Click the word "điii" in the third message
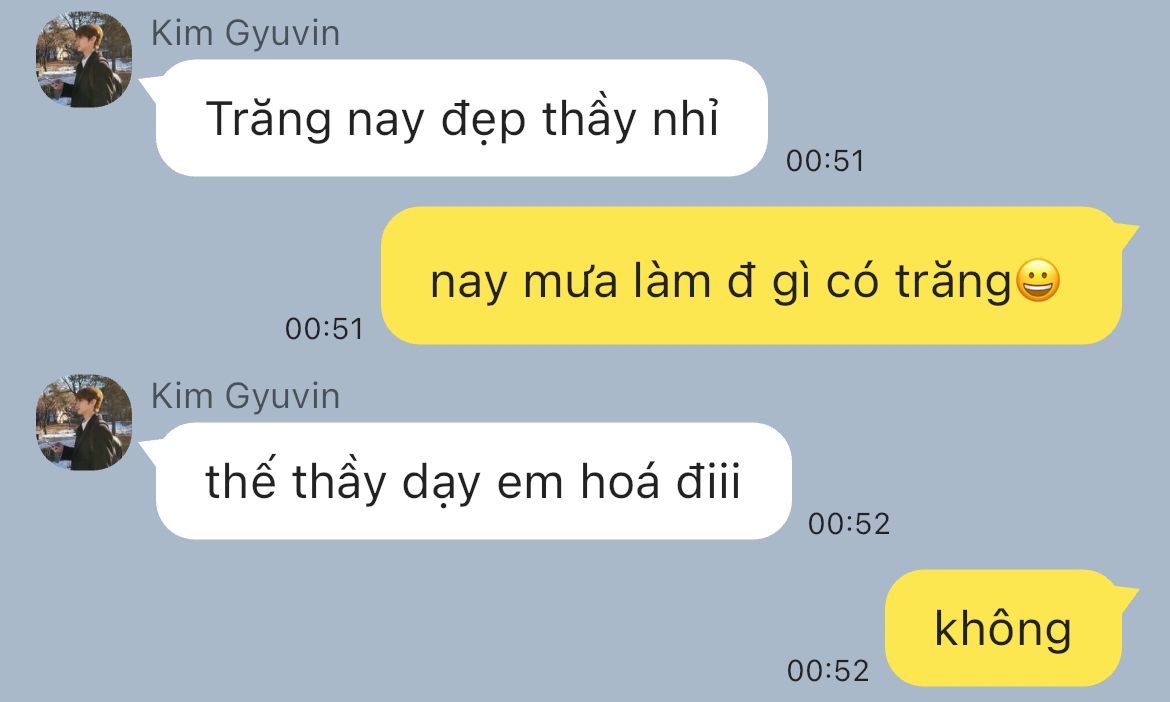 click(x=708, y=481)
